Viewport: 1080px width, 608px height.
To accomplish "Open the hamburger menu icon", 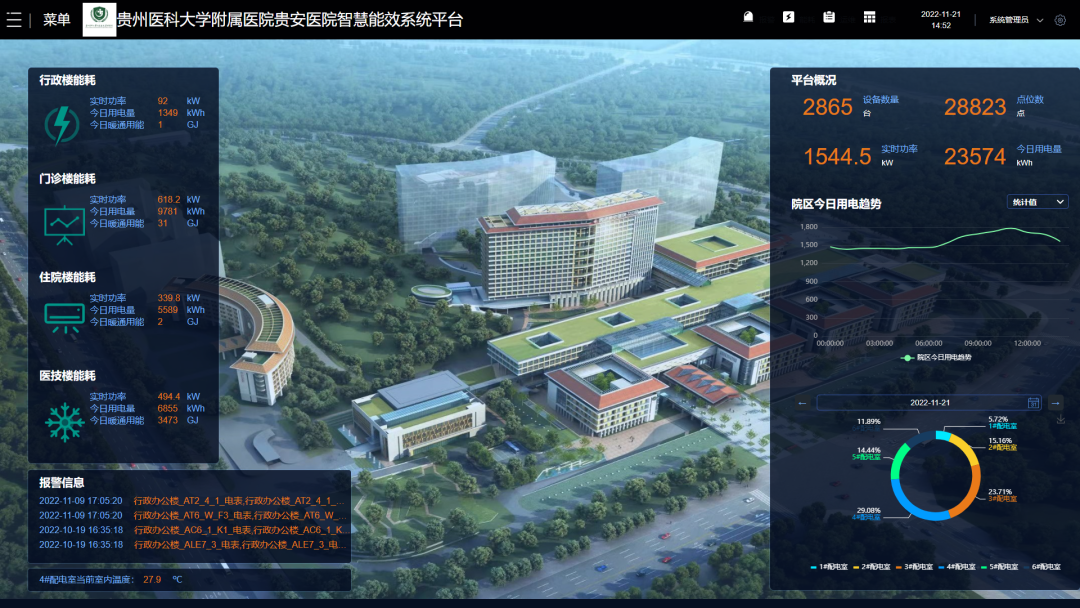I will pyautogui.click(x=14, y=20).
